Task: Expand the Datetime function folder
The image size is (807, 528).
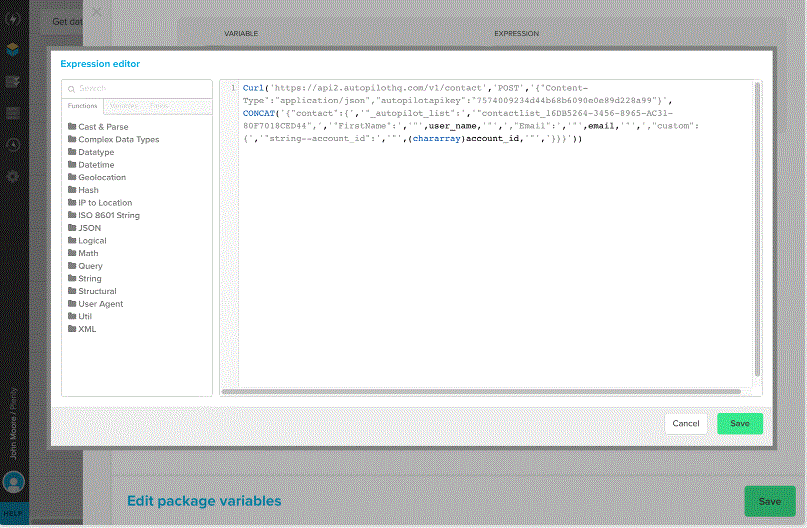Action: click(x=91, y=165)
